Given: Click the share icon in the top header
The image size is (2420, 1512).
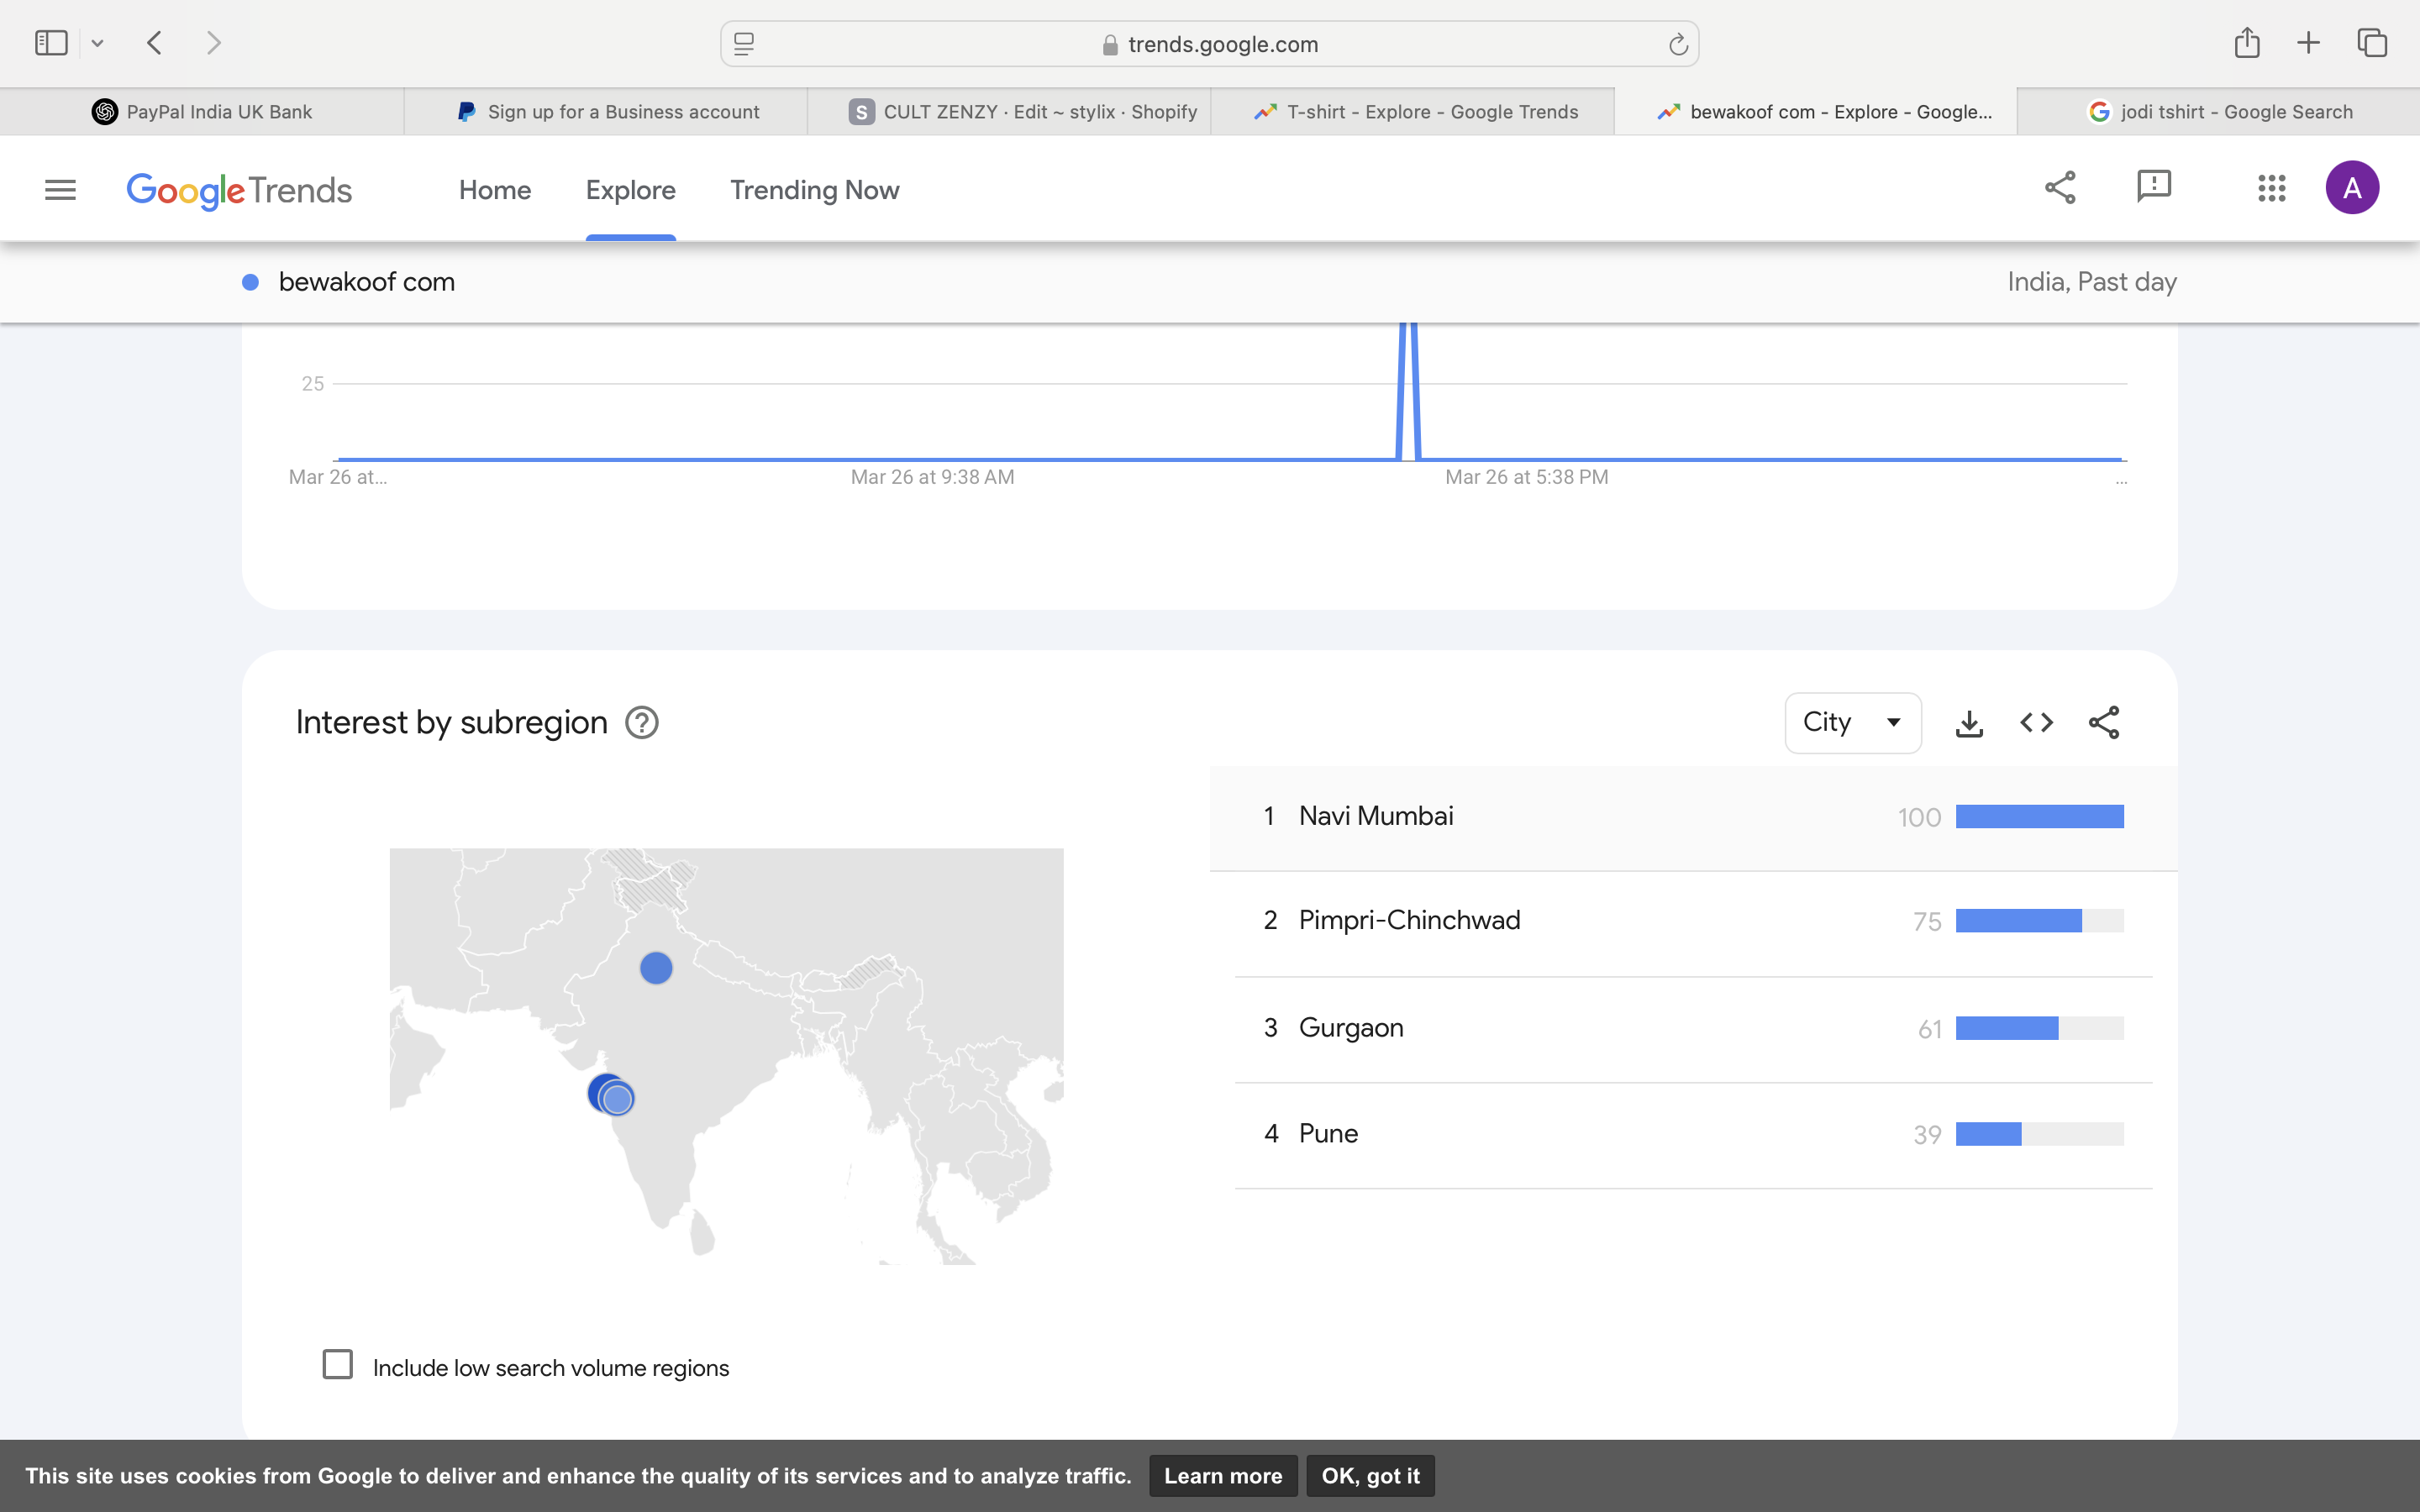Looking at the screenshot, I should pos(2059,187).
